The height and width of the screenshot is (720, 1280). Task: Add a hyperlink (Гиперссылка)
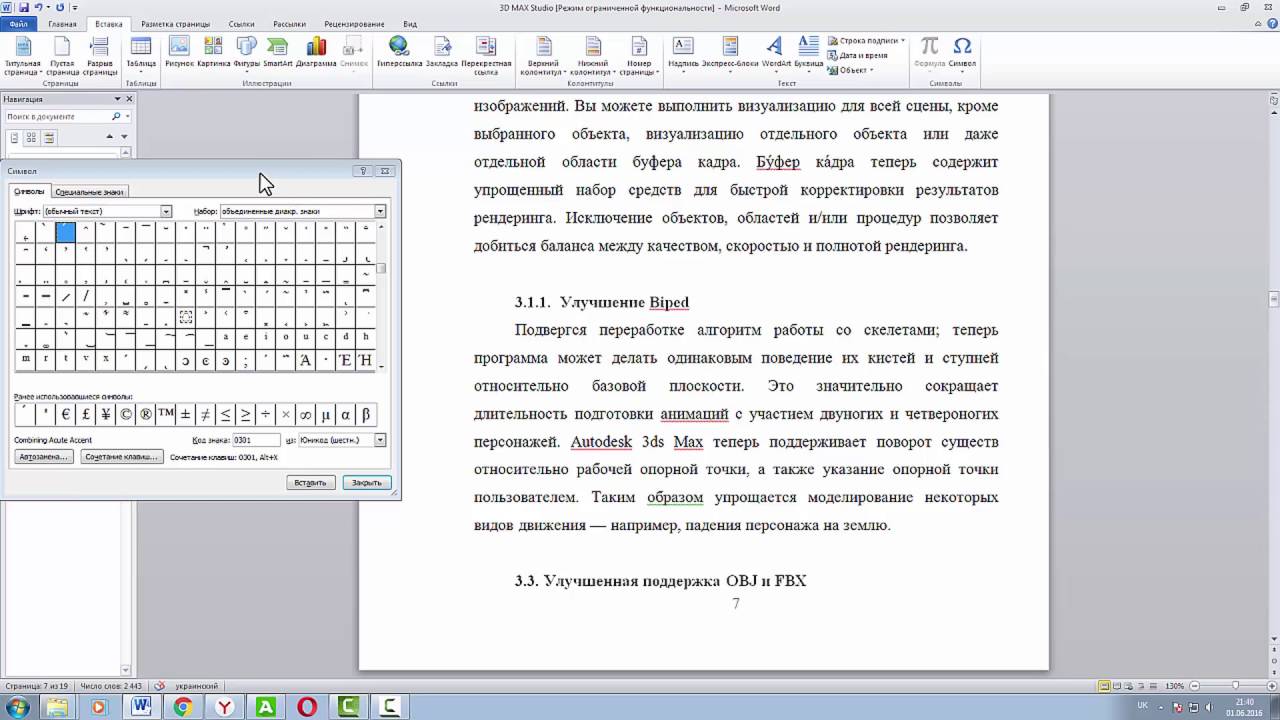(x=400, y=52)
